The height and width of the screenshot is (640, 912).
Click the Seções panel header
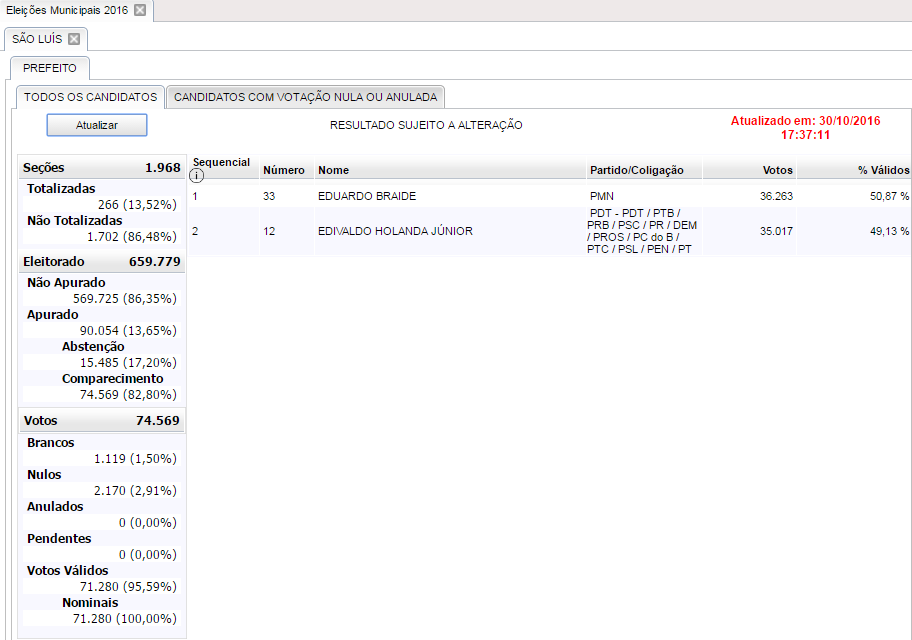point(102,168)
